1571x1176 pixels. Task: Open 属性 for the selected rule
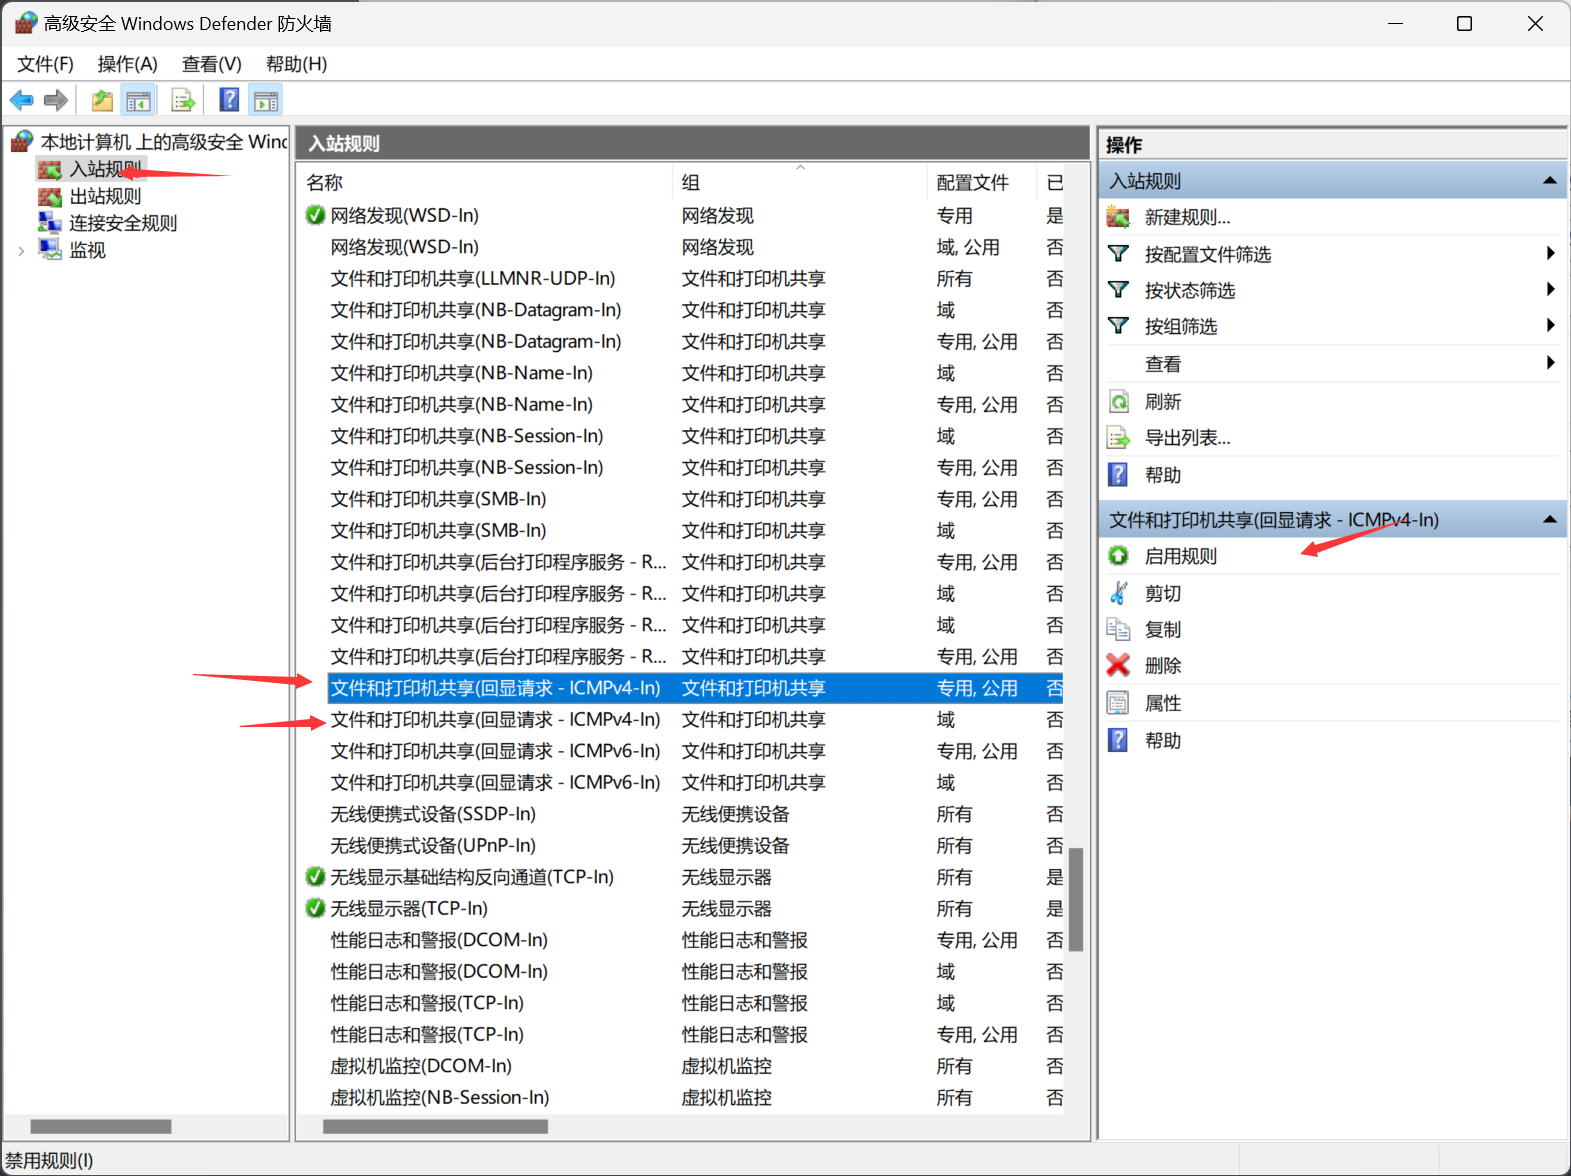(1162, 703)
